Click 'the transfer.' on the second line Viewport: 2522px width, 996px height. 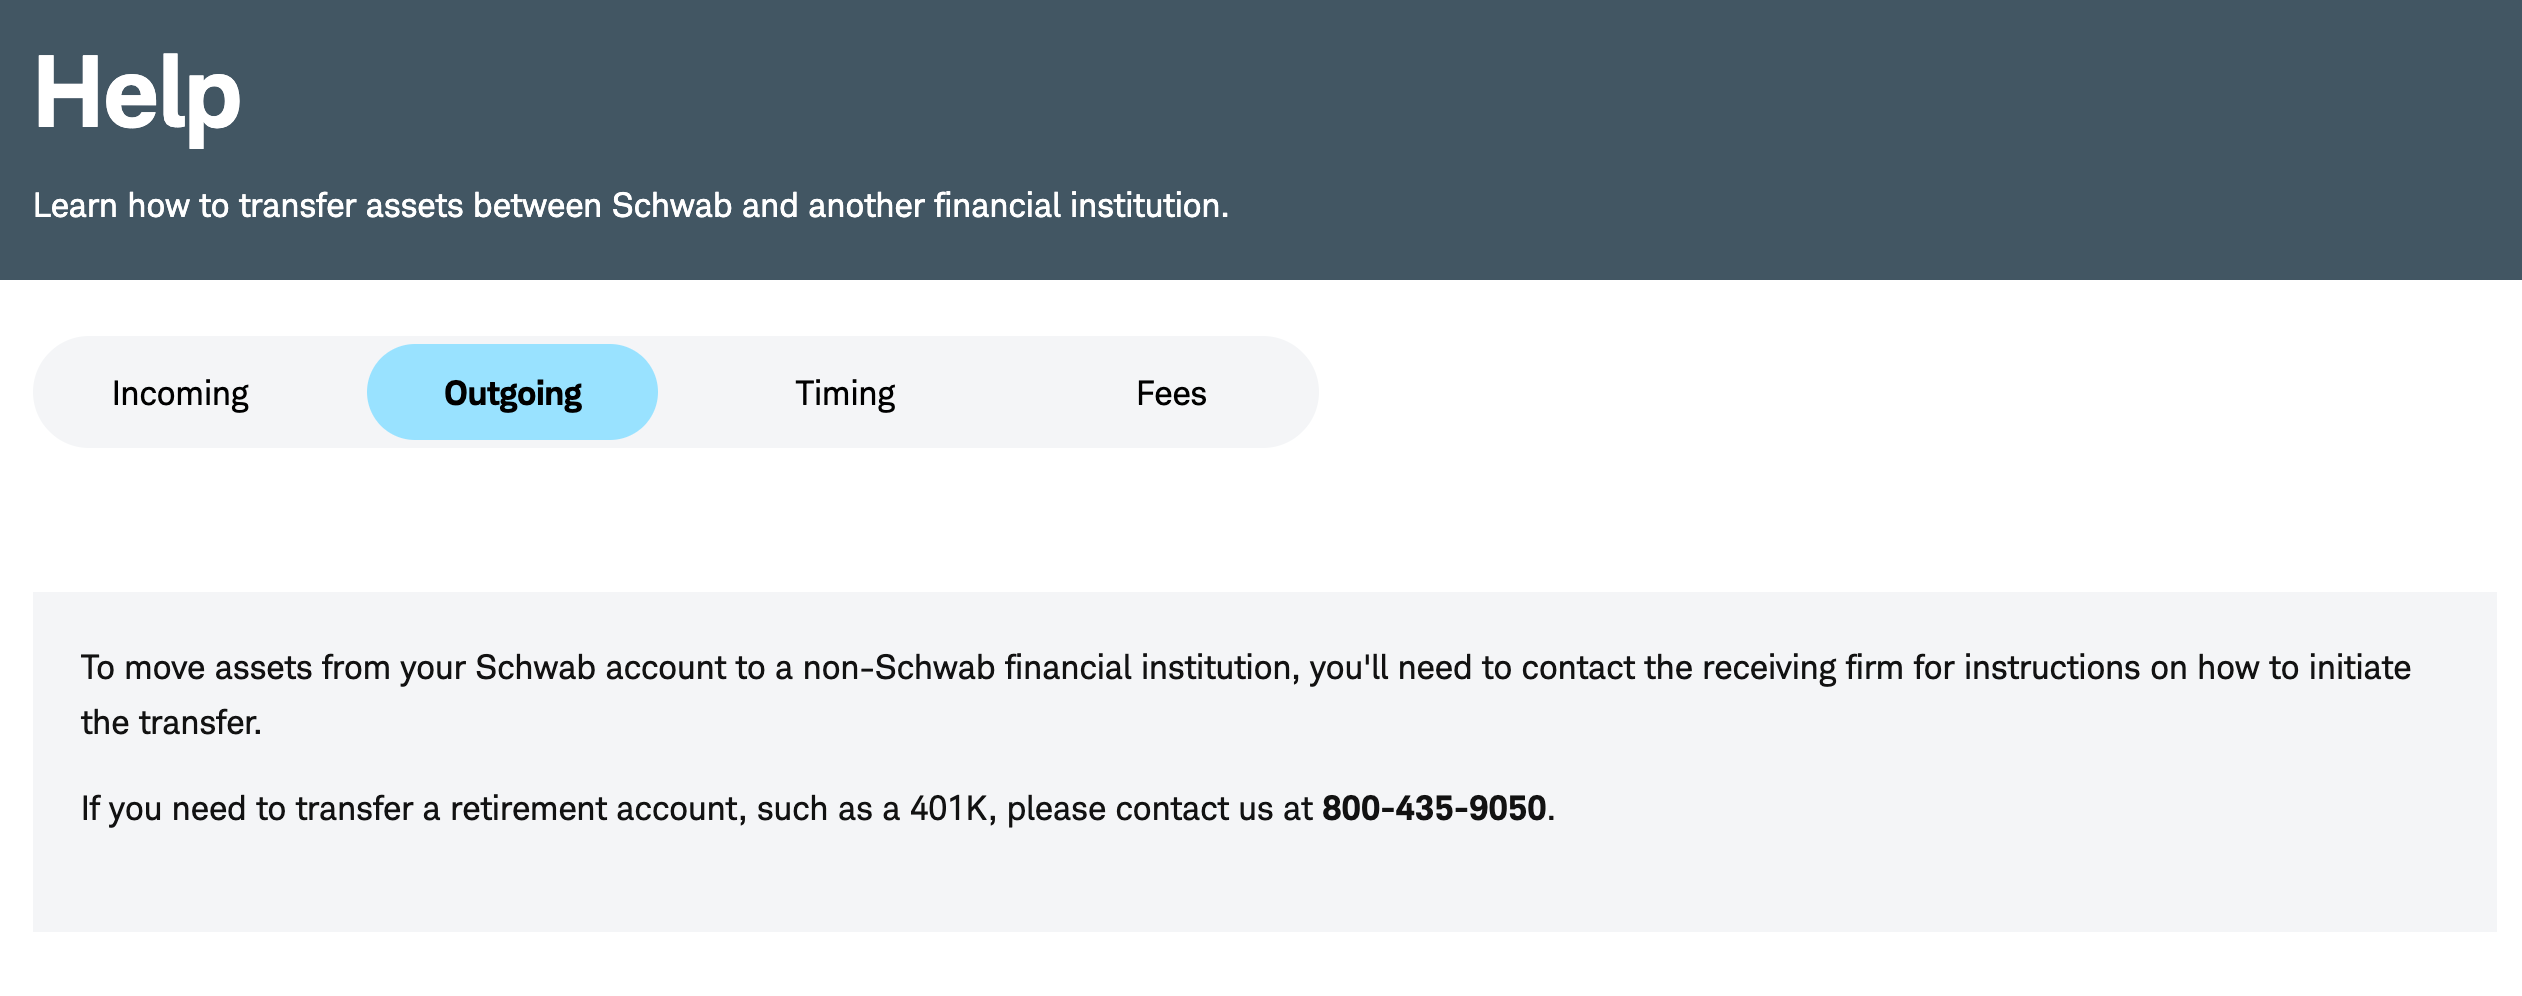[171, 722]
